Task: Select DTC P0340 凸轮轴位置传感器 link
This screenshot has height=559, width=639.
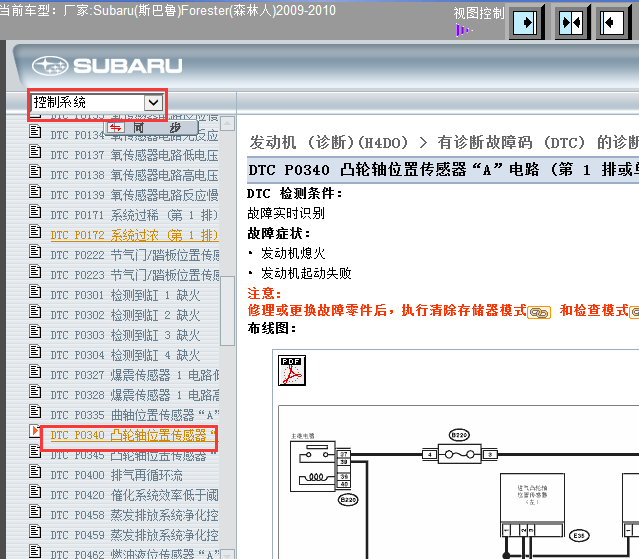Action: 133,435
